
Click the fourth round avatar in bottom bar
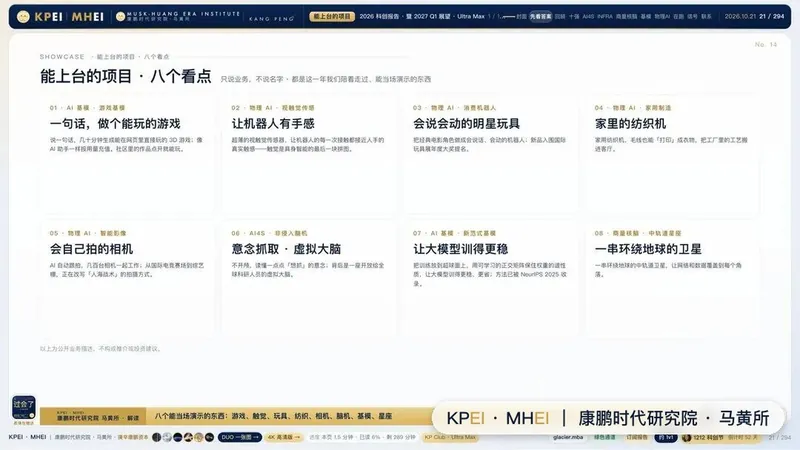tap(188, 437)
